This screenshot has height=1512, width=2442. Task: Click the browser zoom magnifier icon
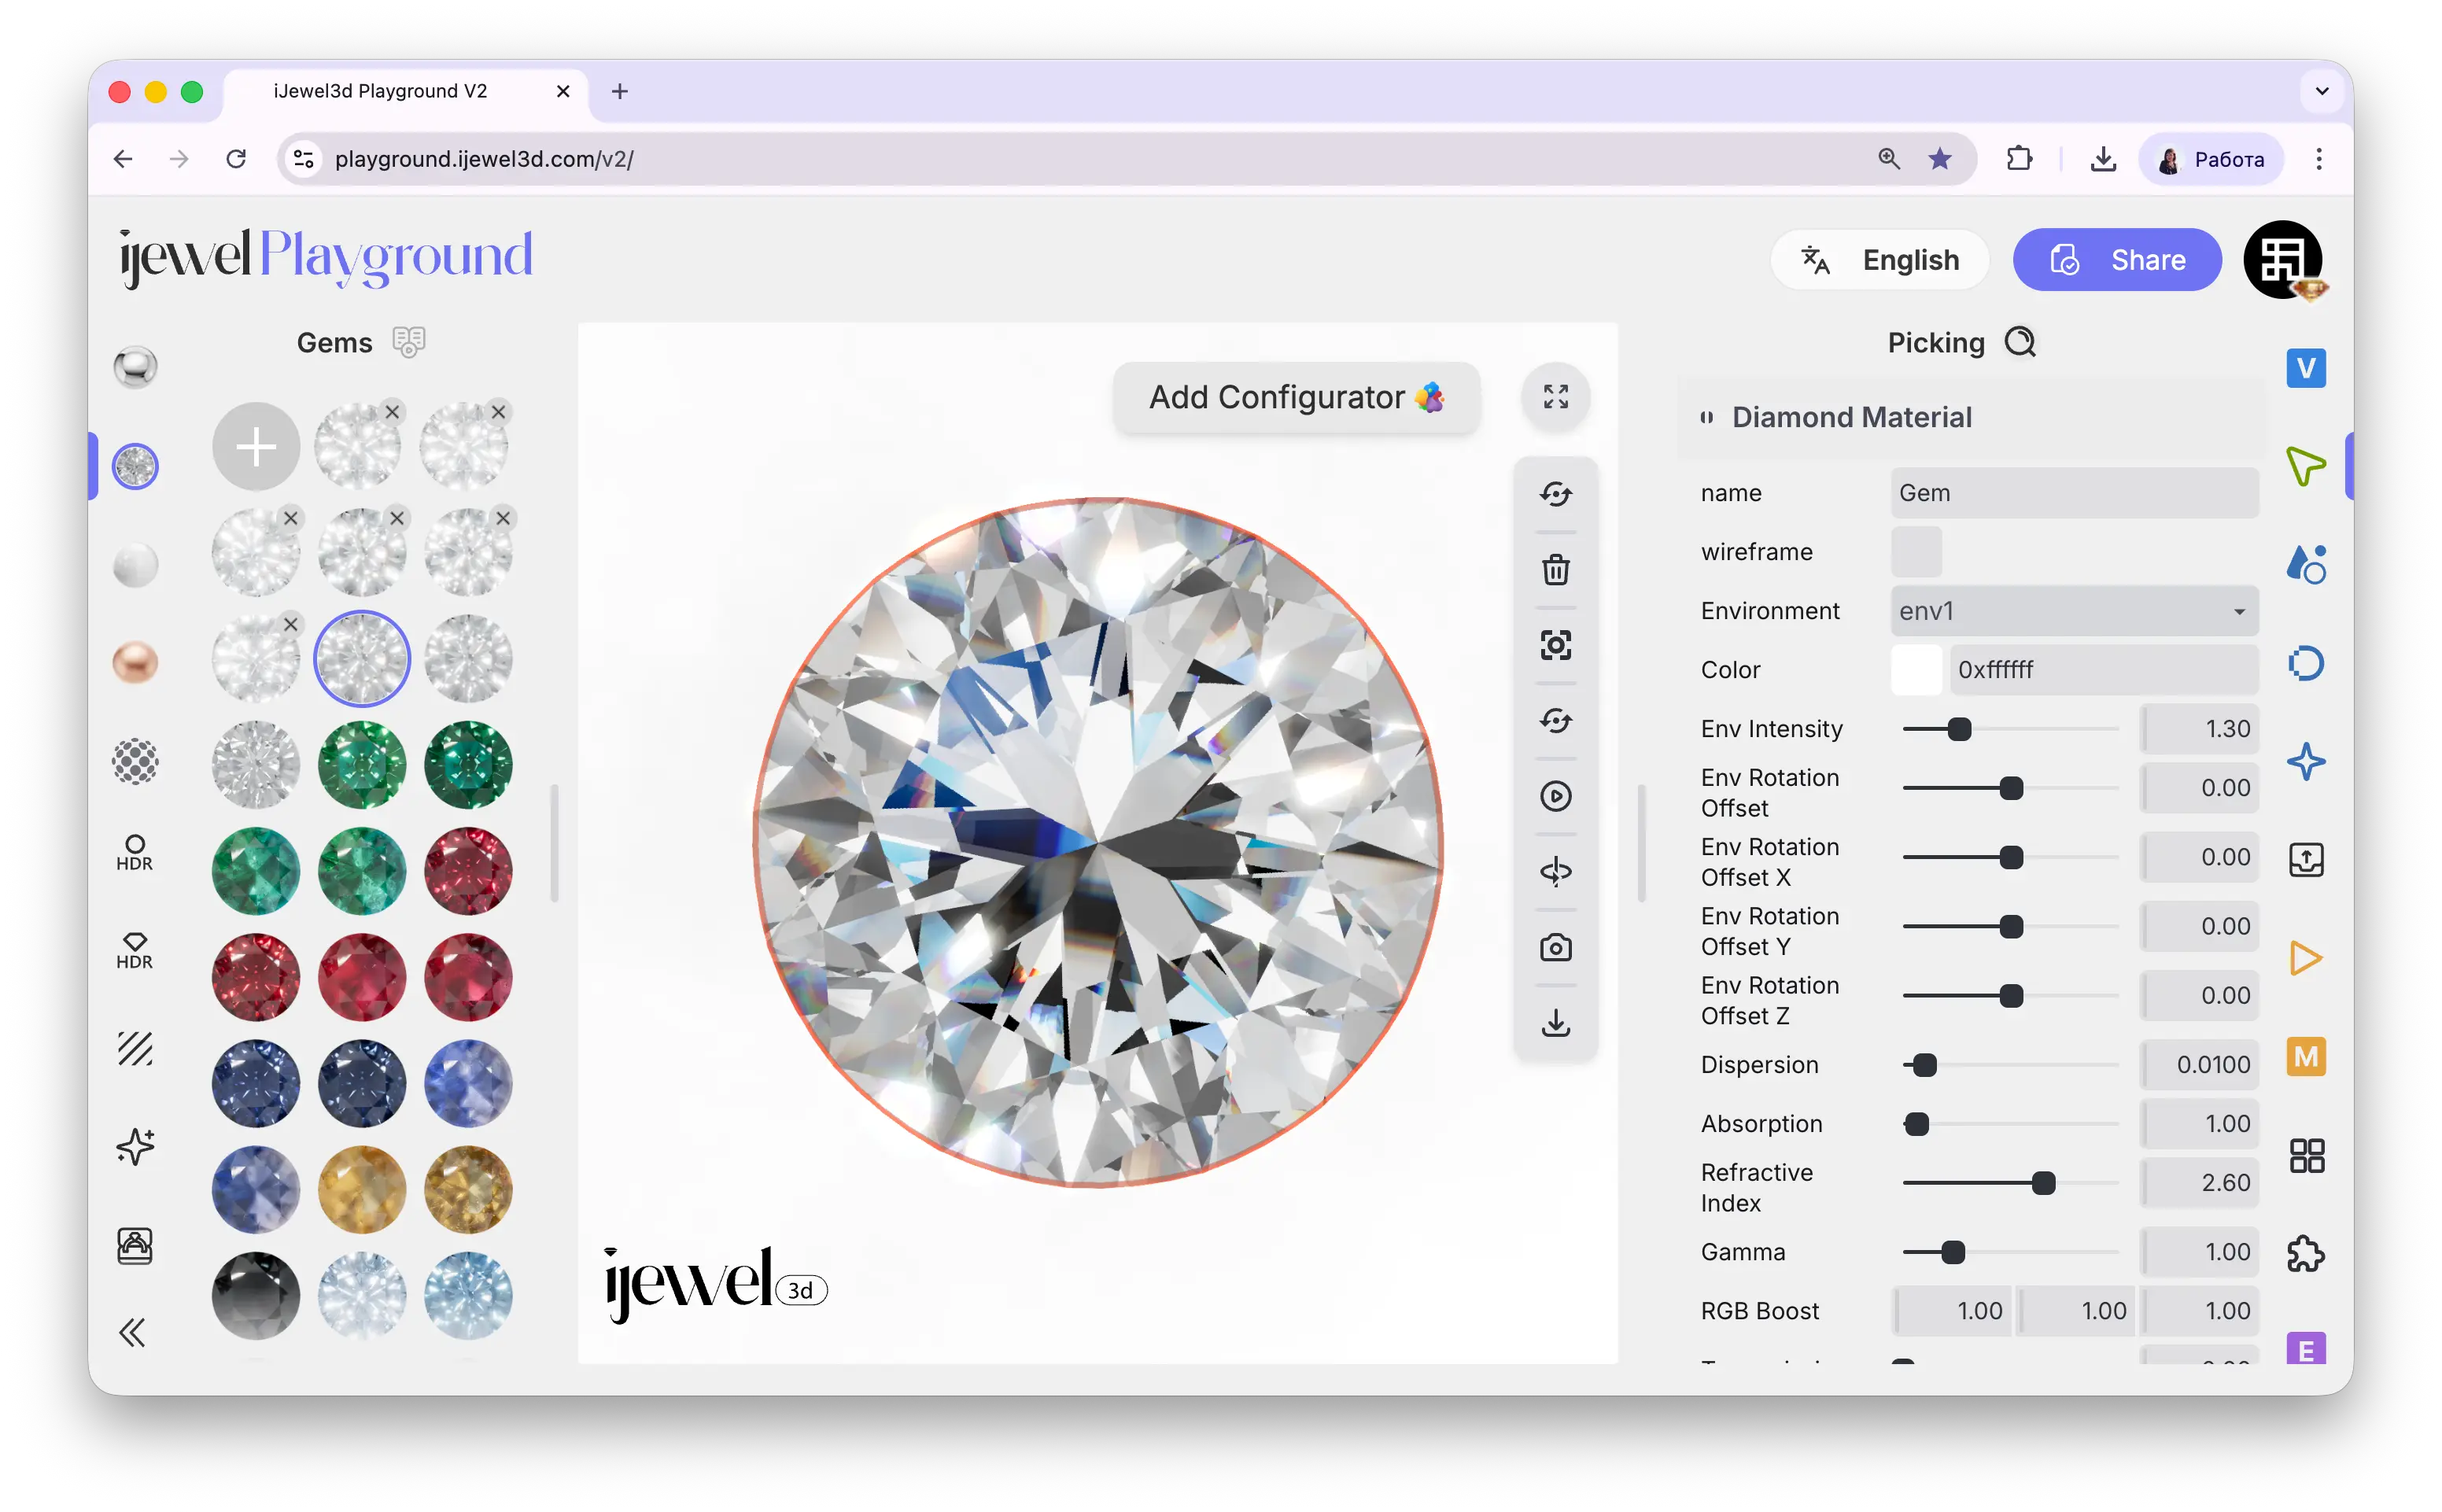point(1888,159)
